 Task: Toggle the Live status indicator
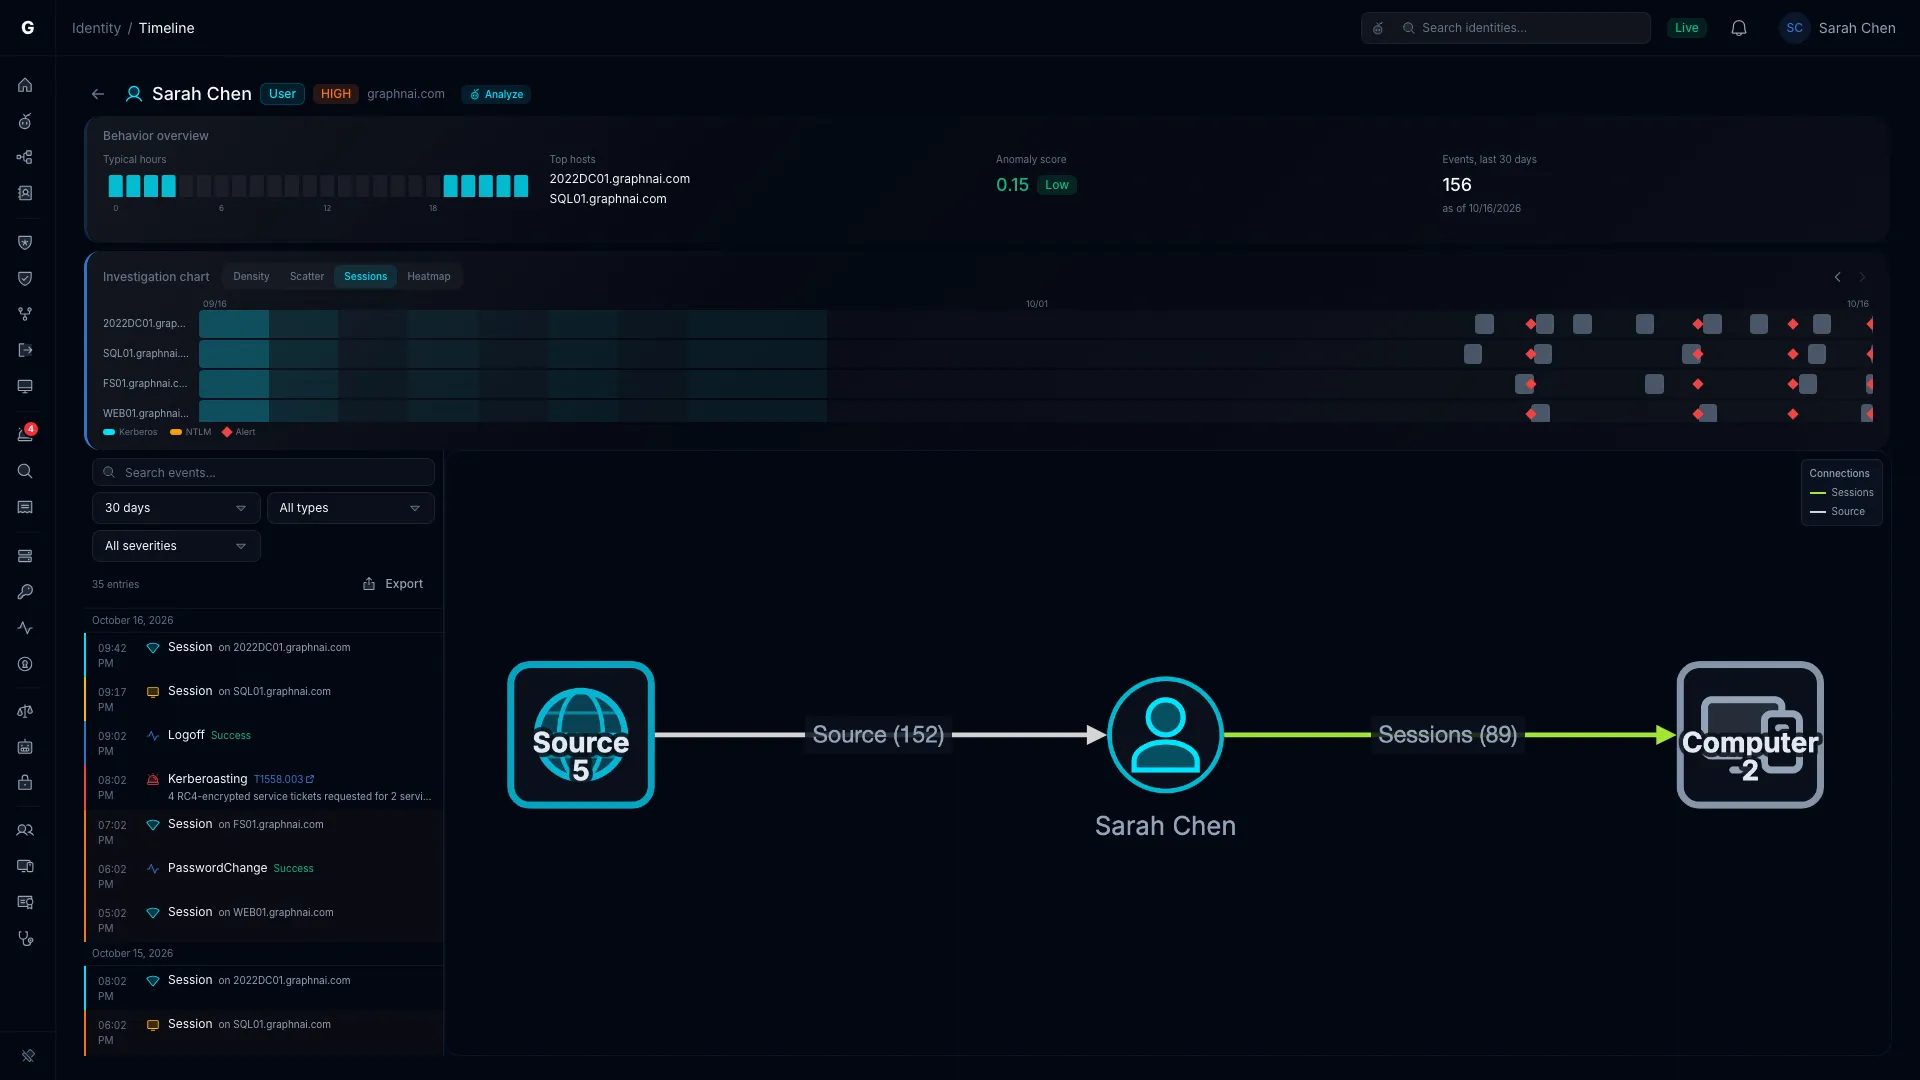pyautogui.click(x=1686, y=28)
